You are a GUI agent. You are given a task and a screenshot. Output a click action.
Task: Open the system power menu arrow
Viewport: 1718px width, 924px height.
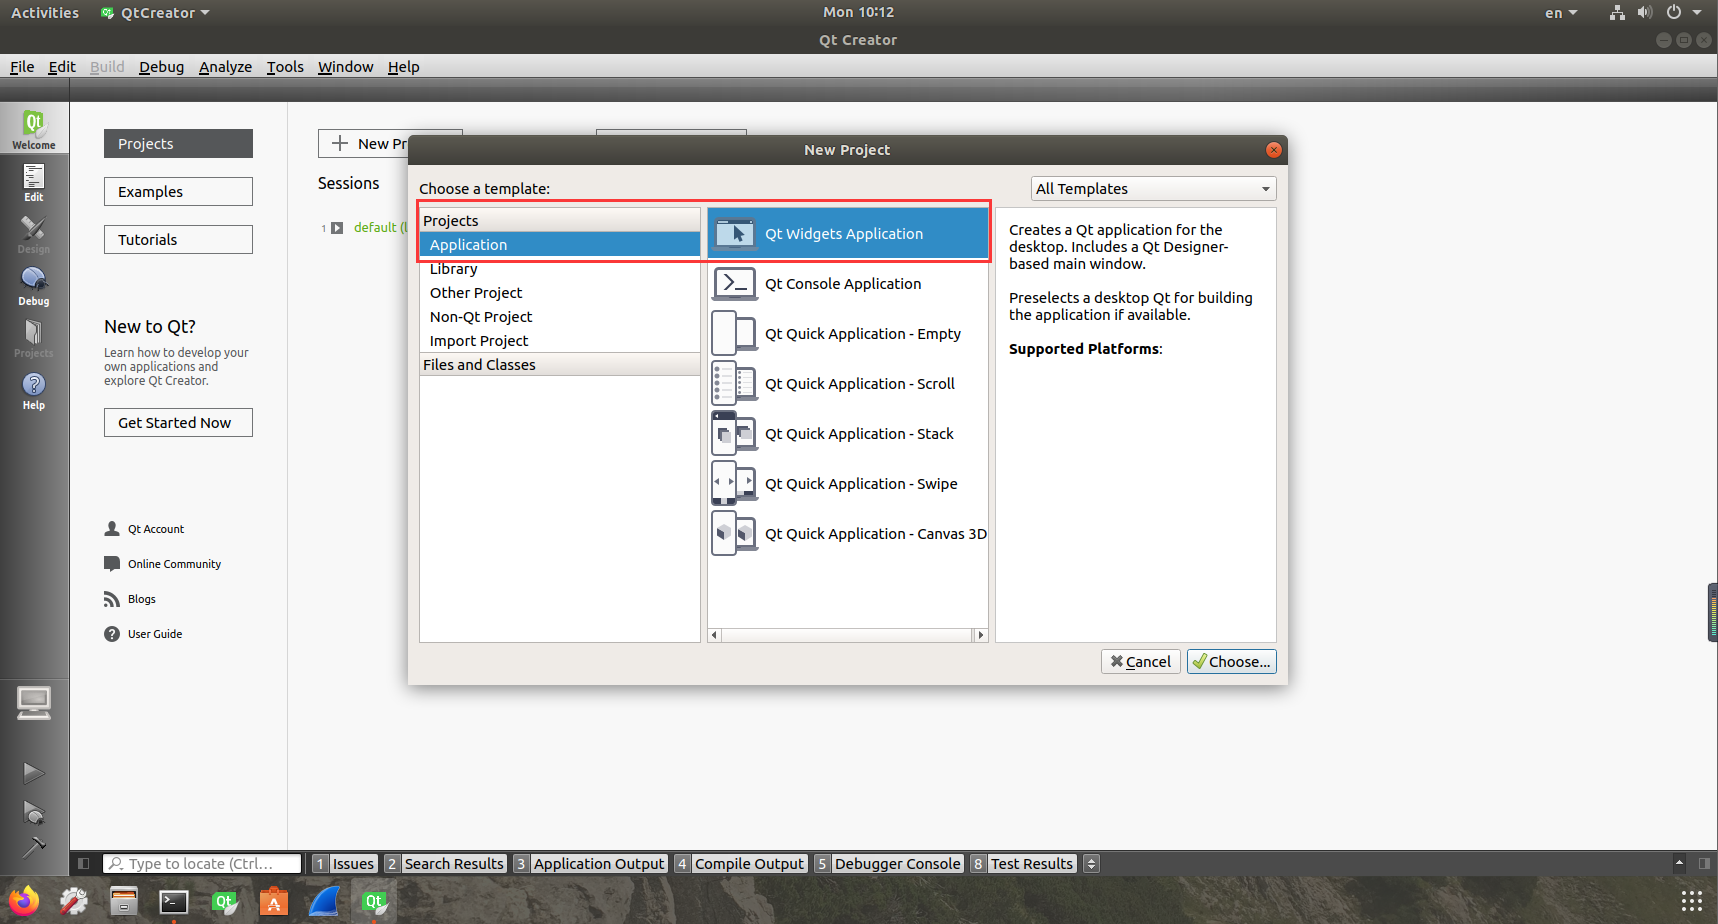[x=1697, y=13]
